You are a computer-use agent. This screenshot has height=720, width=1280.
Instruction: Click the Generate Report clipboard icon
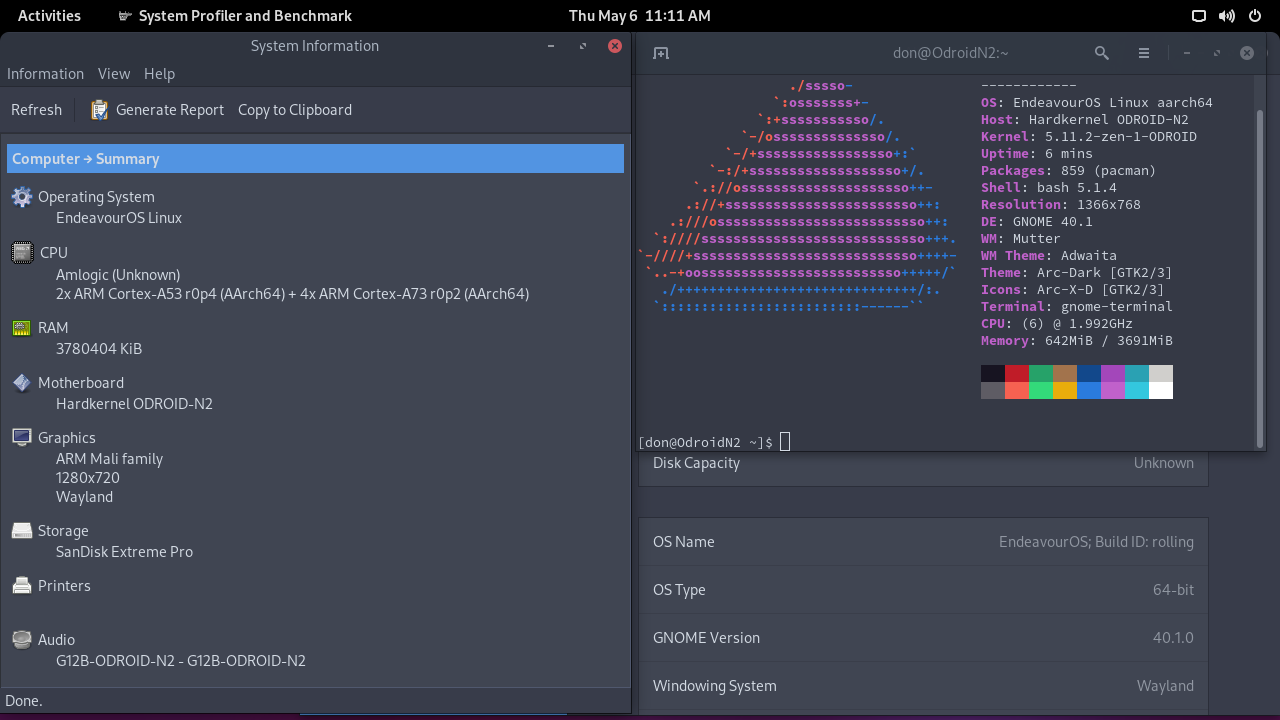(x=99, y=110)
